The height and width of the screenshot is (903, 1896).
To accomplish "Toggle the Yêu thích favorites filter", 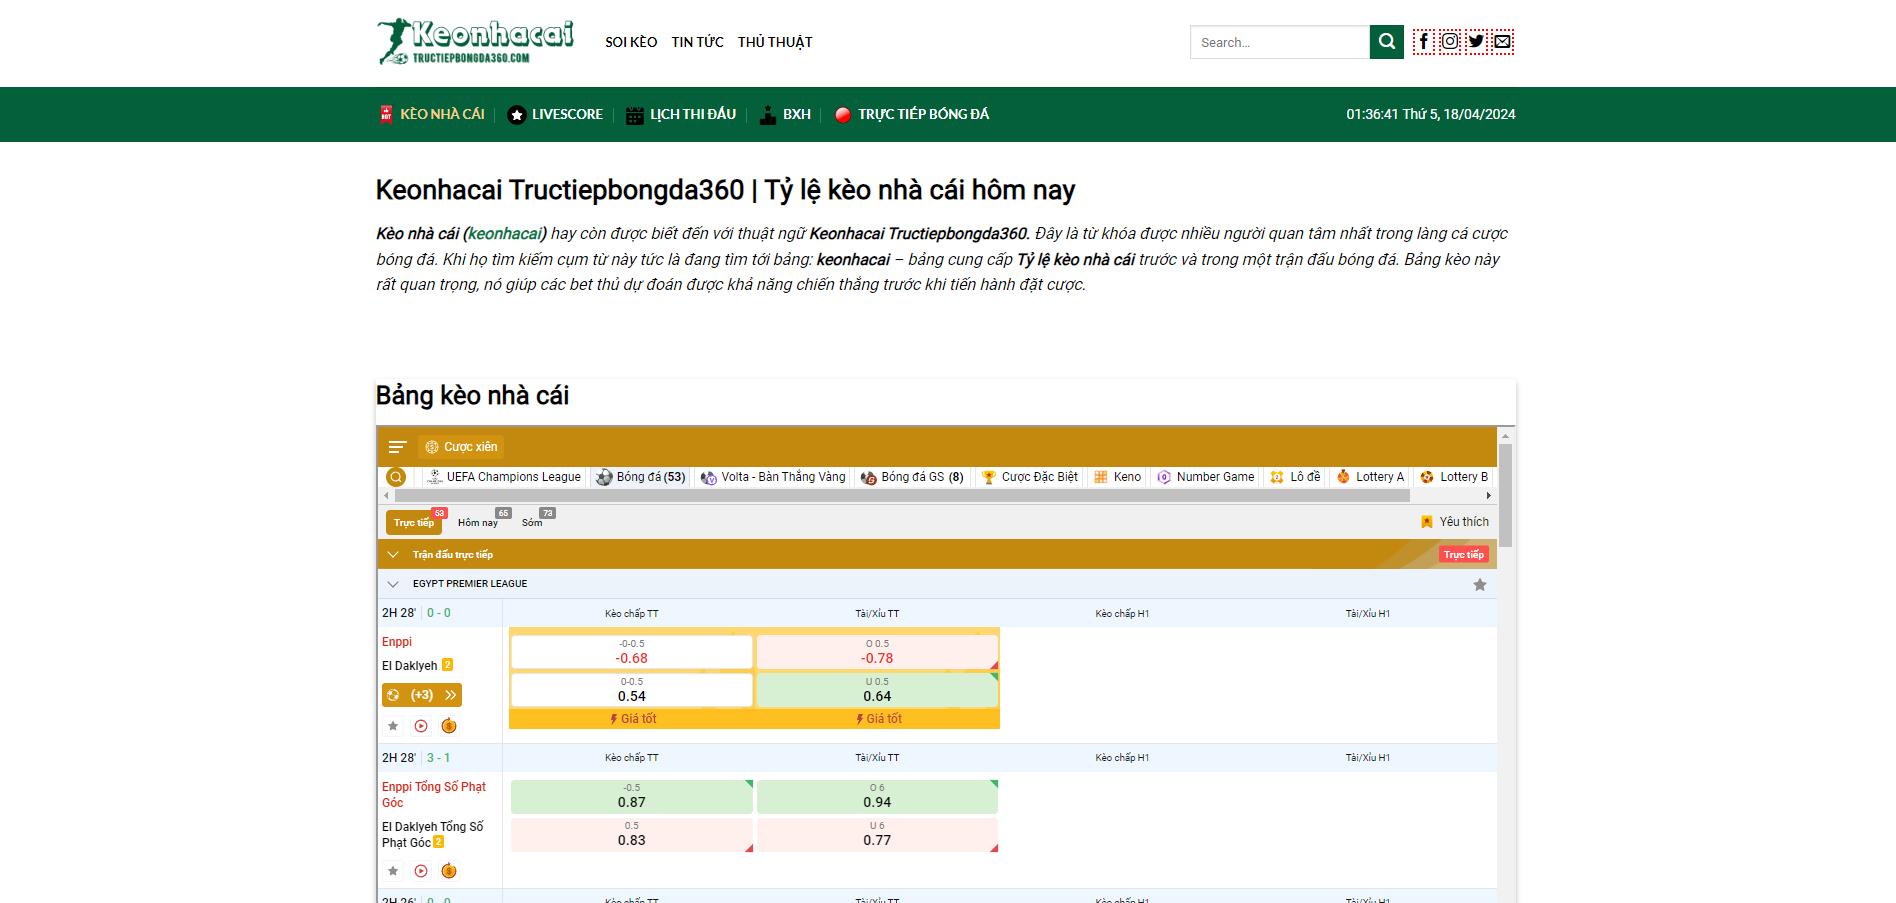I will point(1454,522).
